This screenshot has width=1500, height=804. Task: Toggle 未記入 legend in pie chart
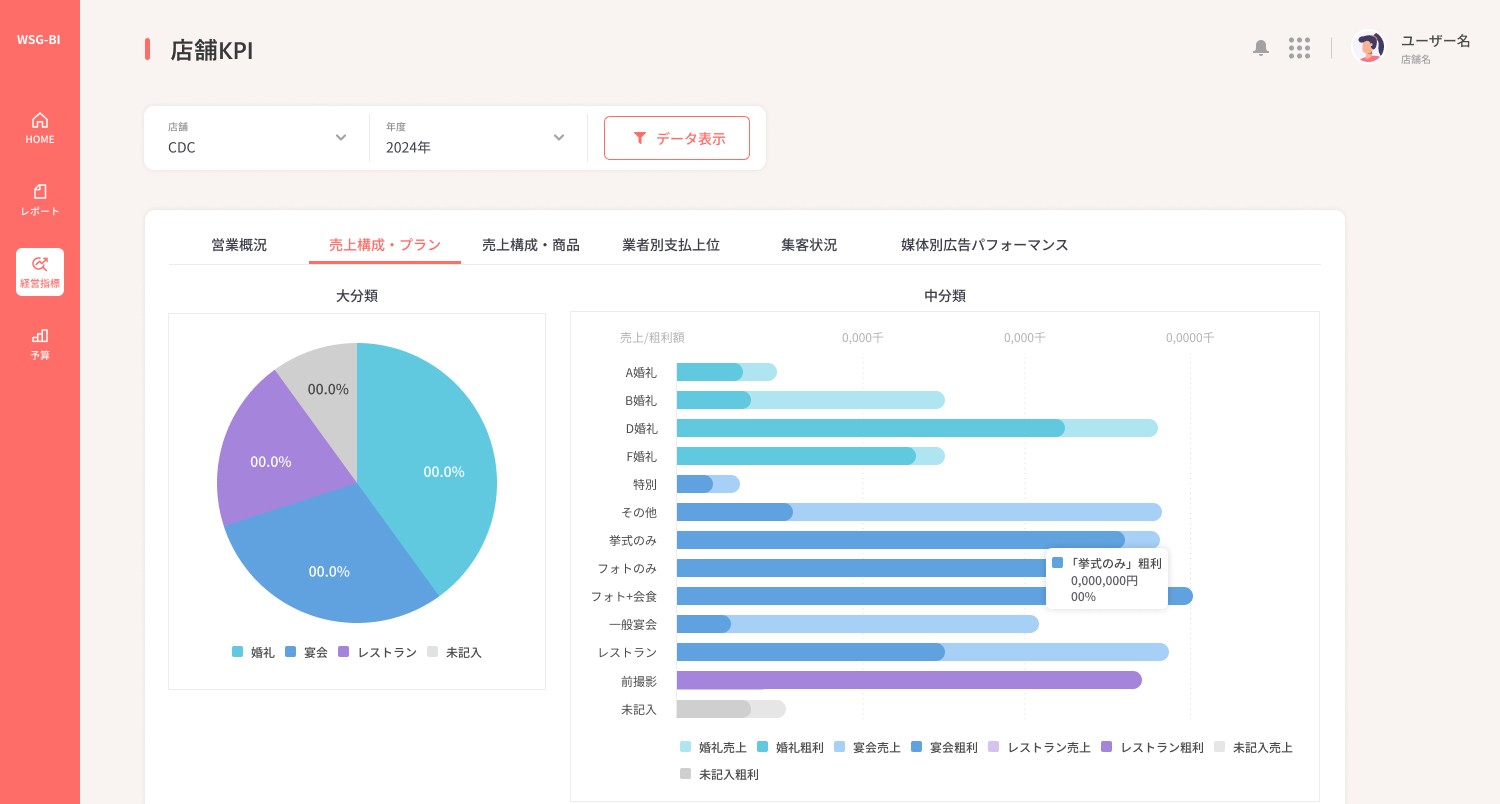point(454,652)
